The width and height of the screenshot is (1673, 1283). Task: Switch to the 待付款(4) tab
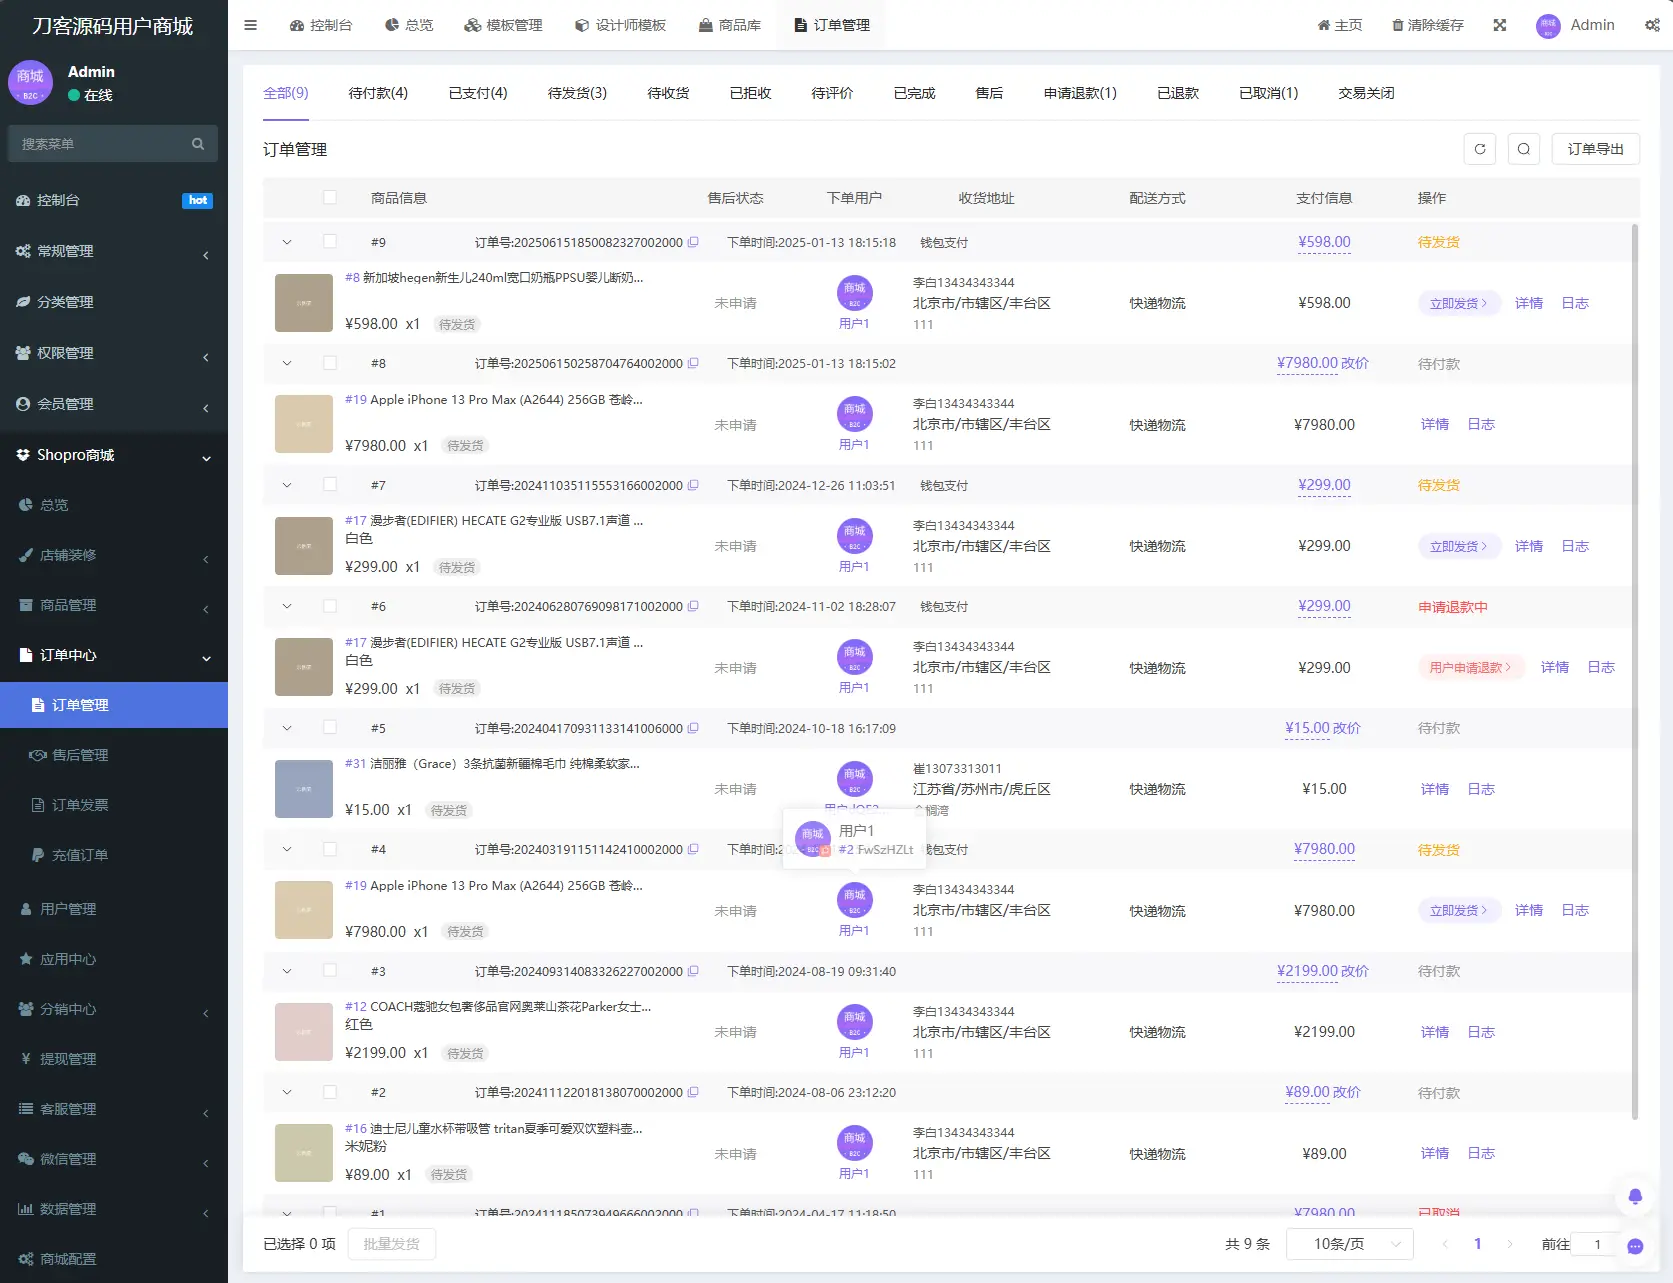(x=378, y=92)
